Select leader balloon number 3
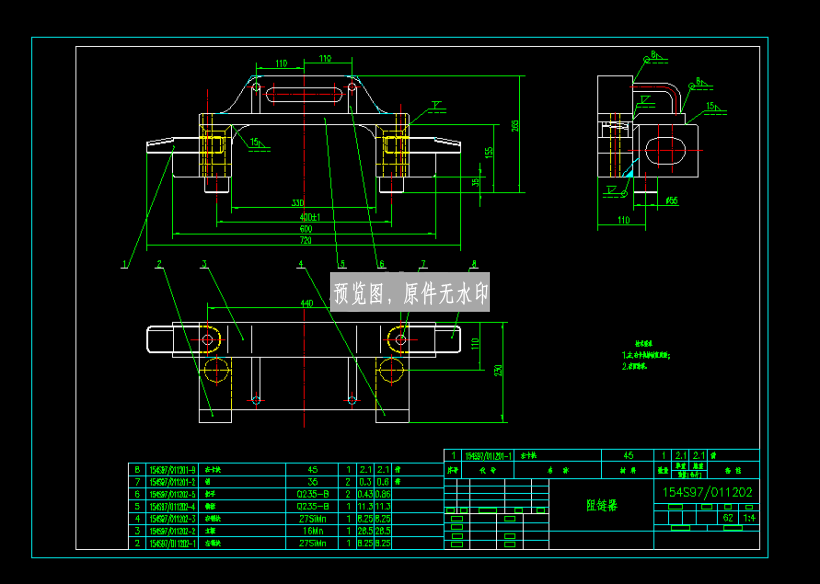Viewport: 820px width, 584px height. click(x=204, y=264)
